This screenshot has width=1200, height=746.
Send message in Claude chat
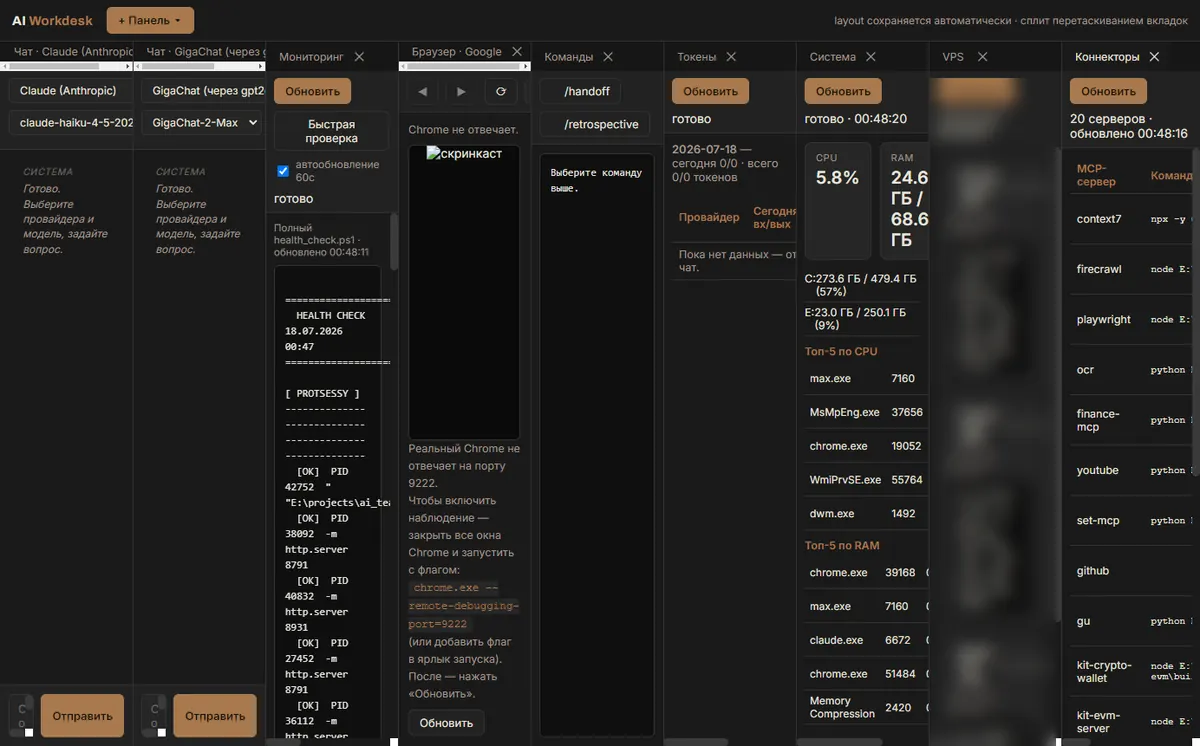[82, 716]
